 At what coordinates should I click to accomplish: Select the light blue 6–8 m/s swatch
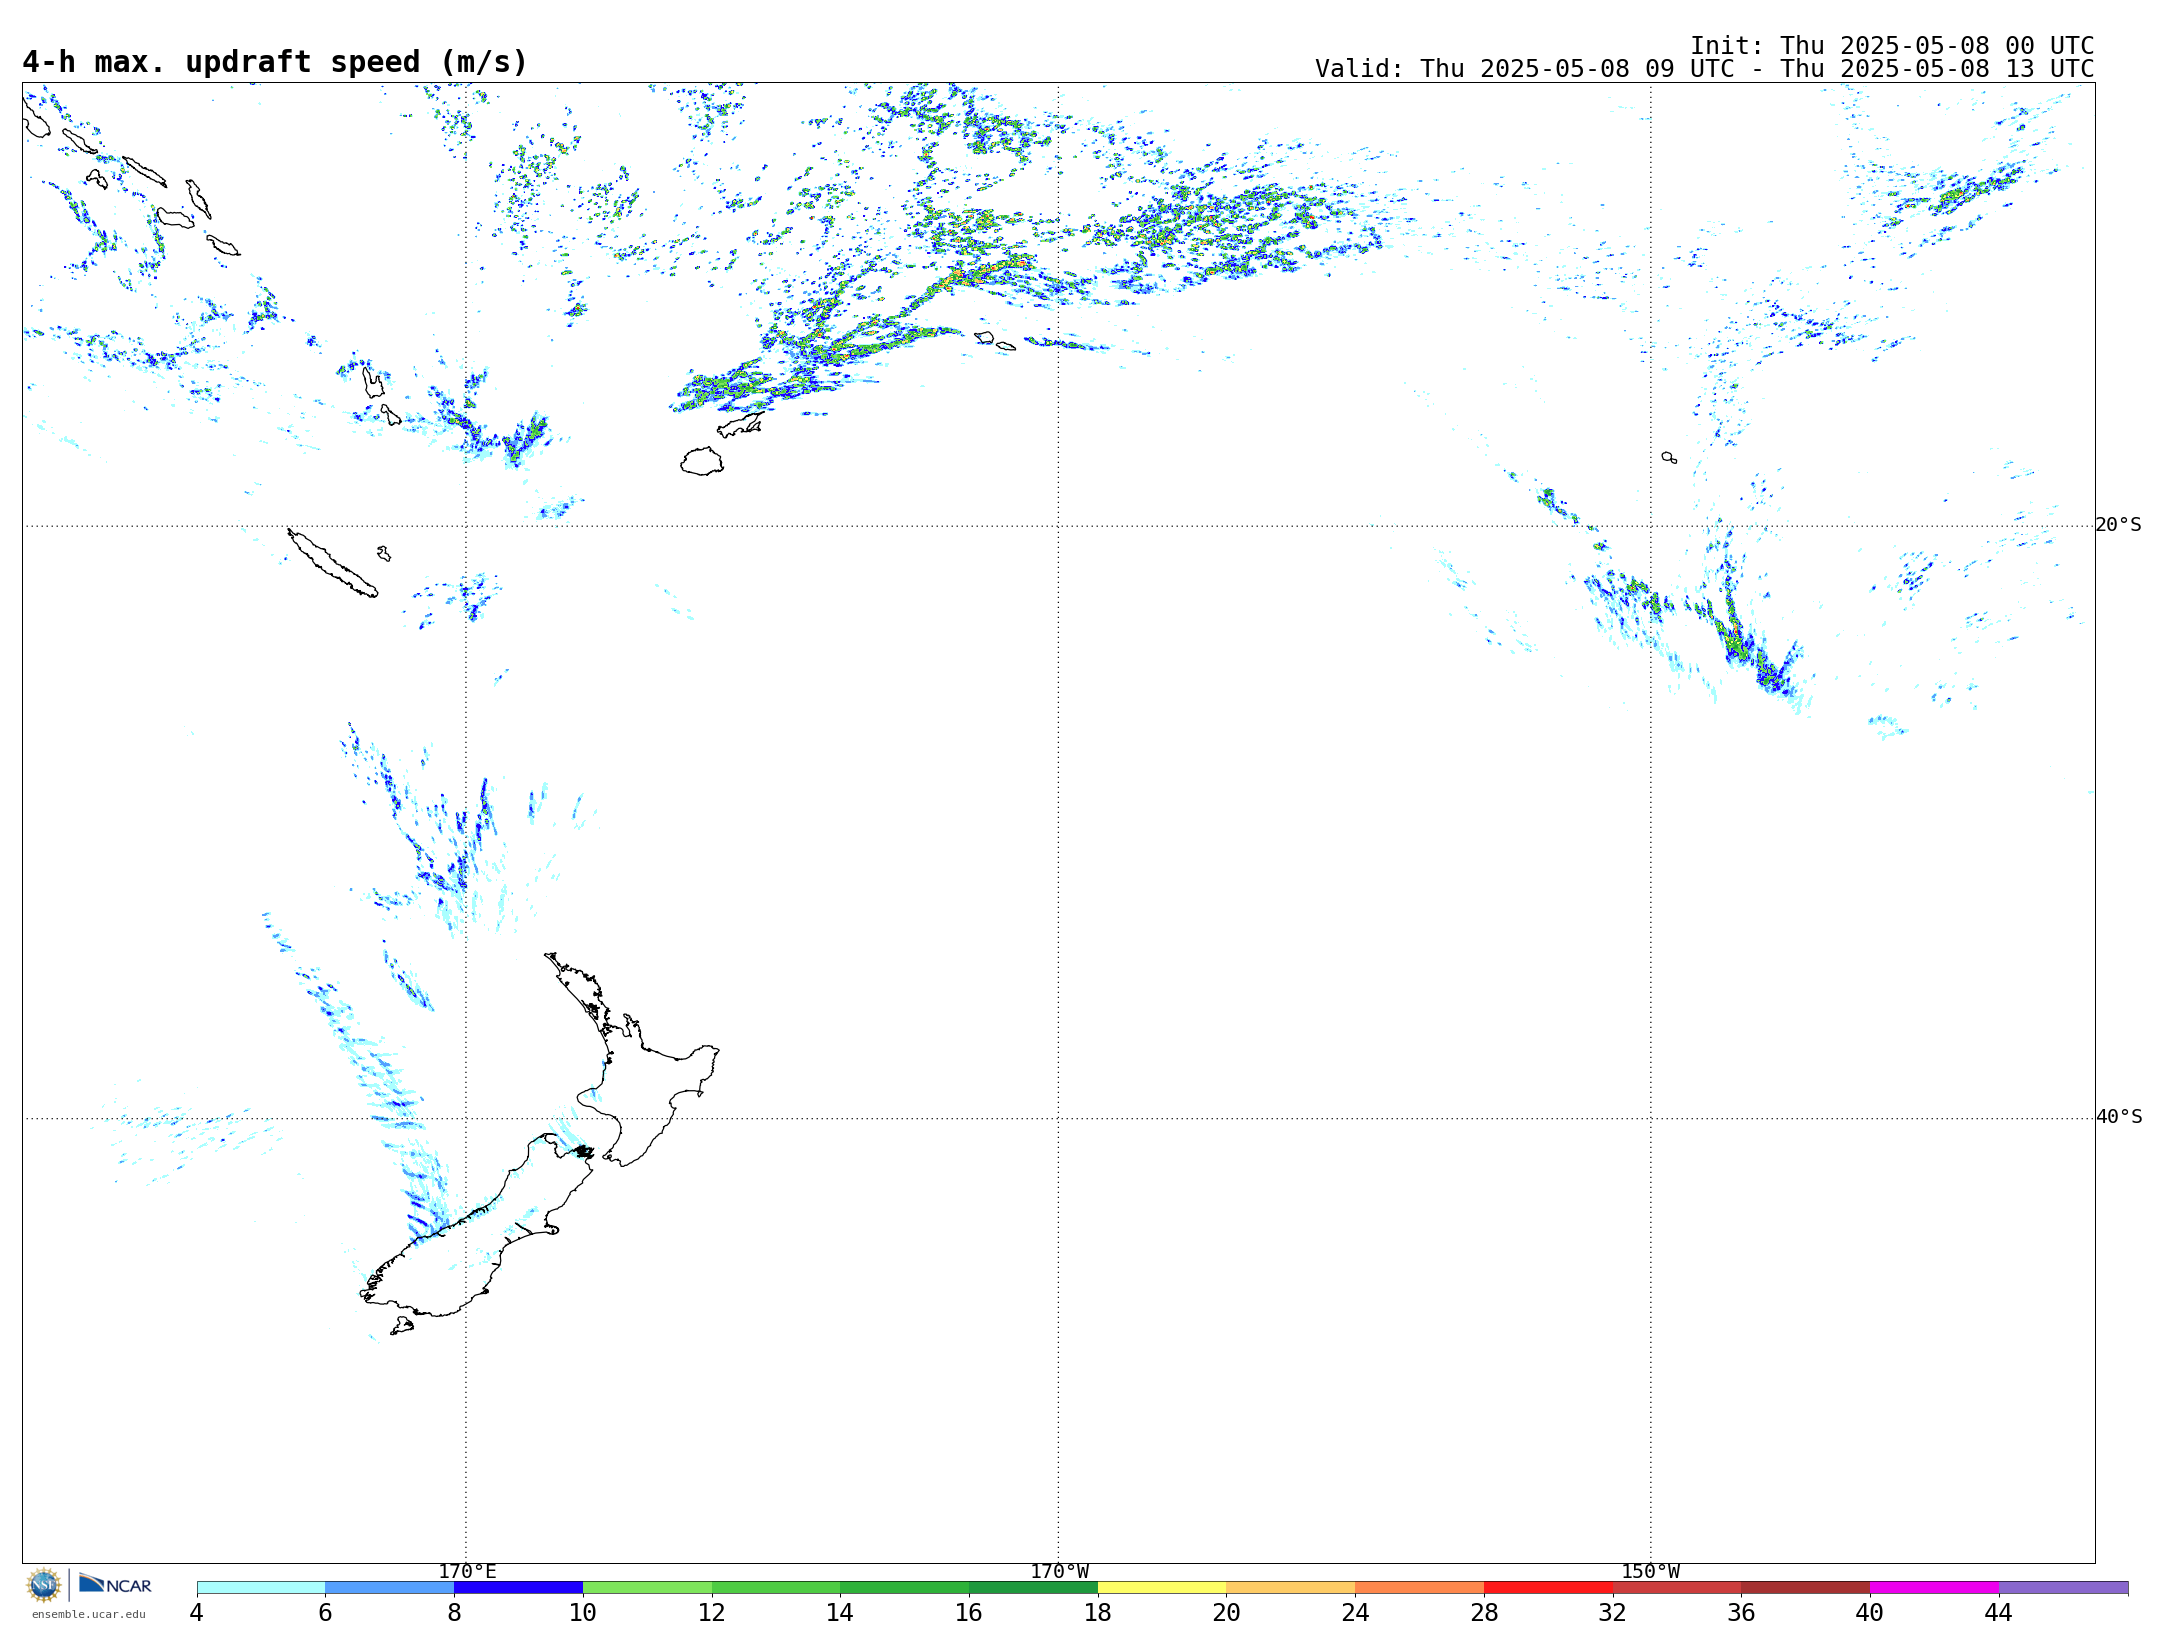(x=390, y=1588)
